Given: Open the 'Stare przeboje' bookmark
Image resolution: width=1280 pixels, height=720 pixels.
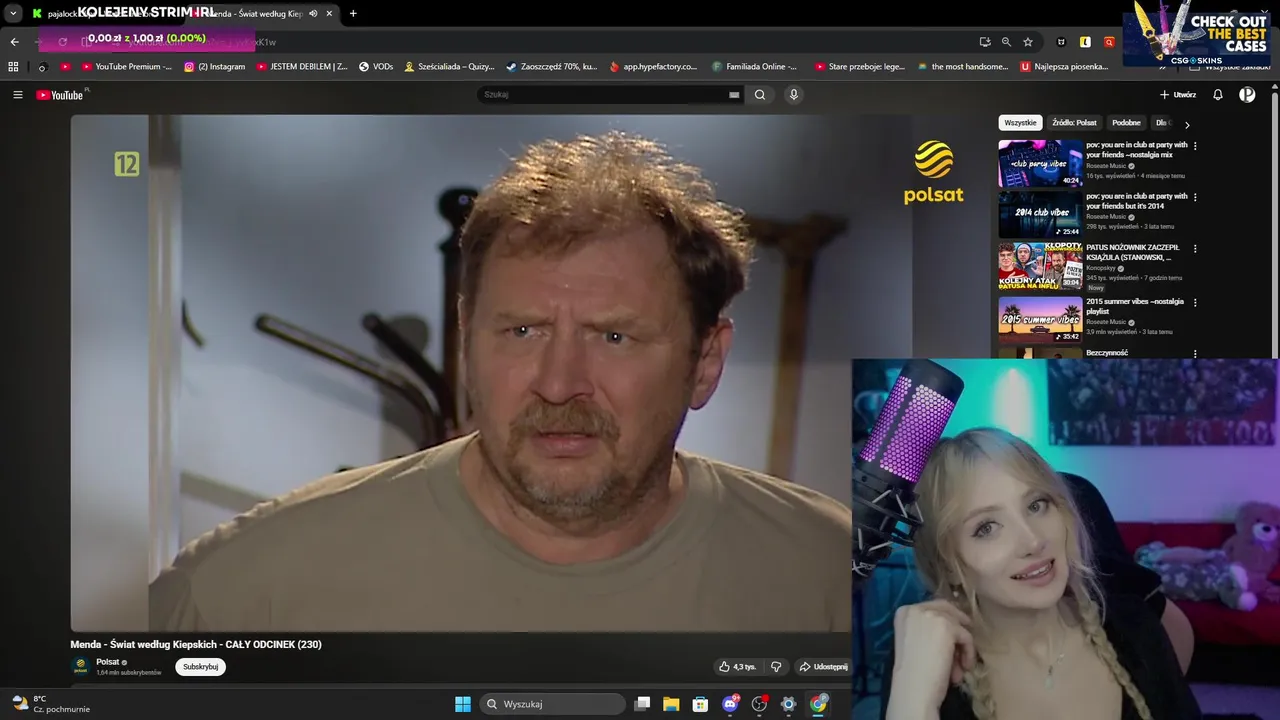Looking at the screenshot, I should (860, 67).
